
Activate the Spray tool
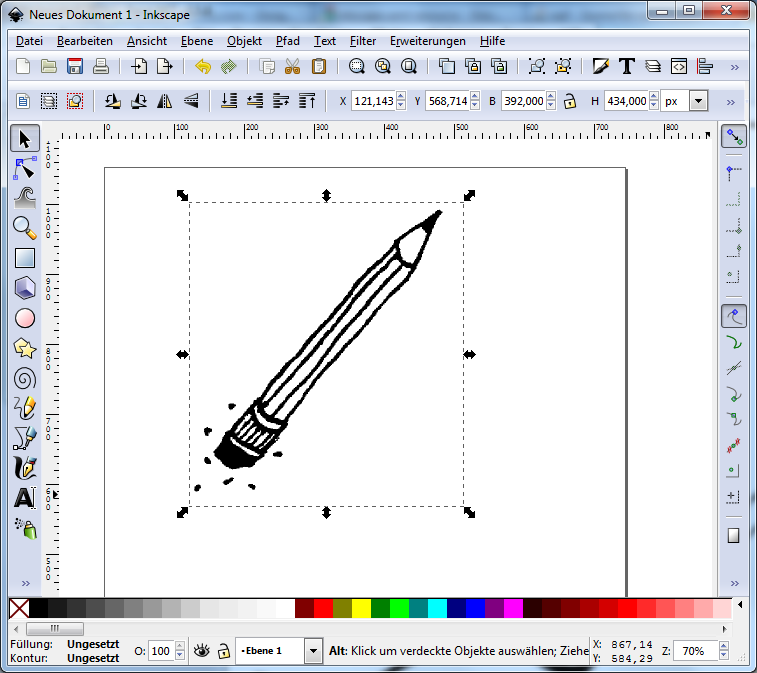click(x=26, y=529)
